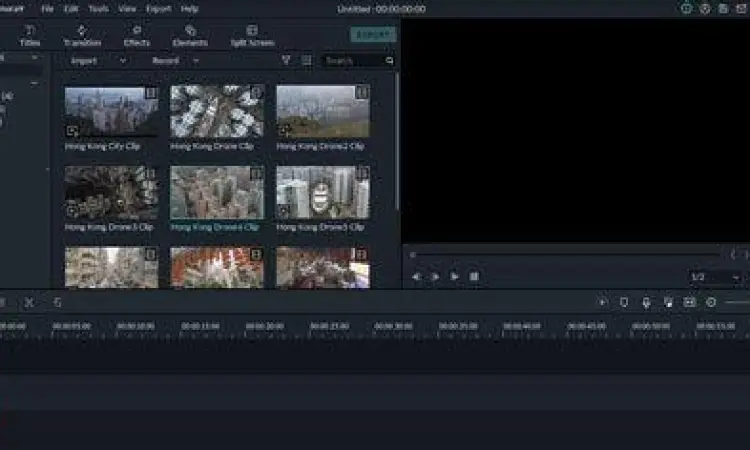
Task: Switch to the Effects panel
Action: point(136,36)
